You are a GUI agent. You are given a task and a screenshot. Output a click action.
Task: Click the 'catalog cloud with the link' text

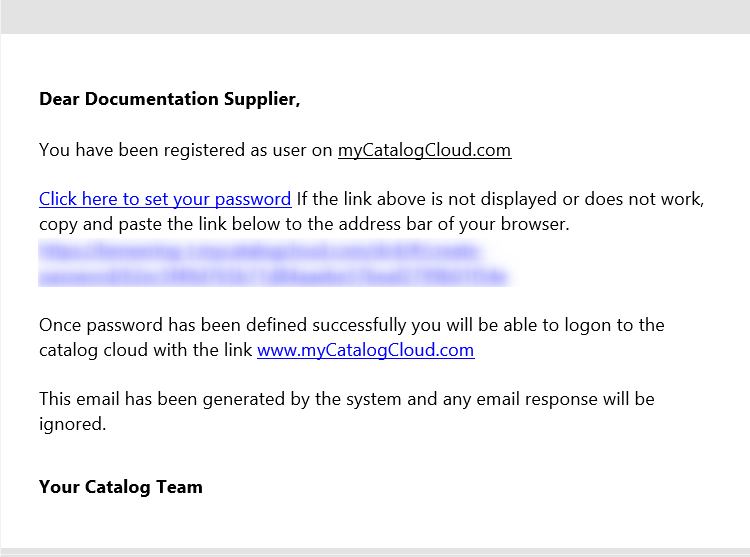146,350
